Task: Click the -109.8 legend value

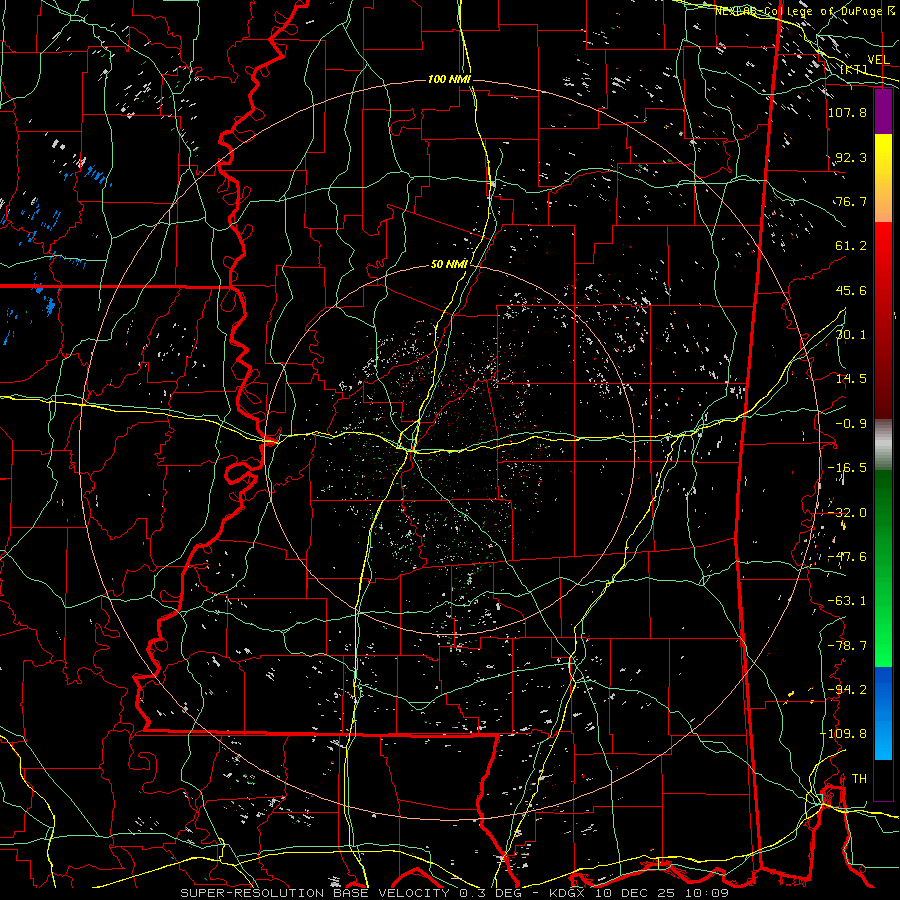Action: 844,734
